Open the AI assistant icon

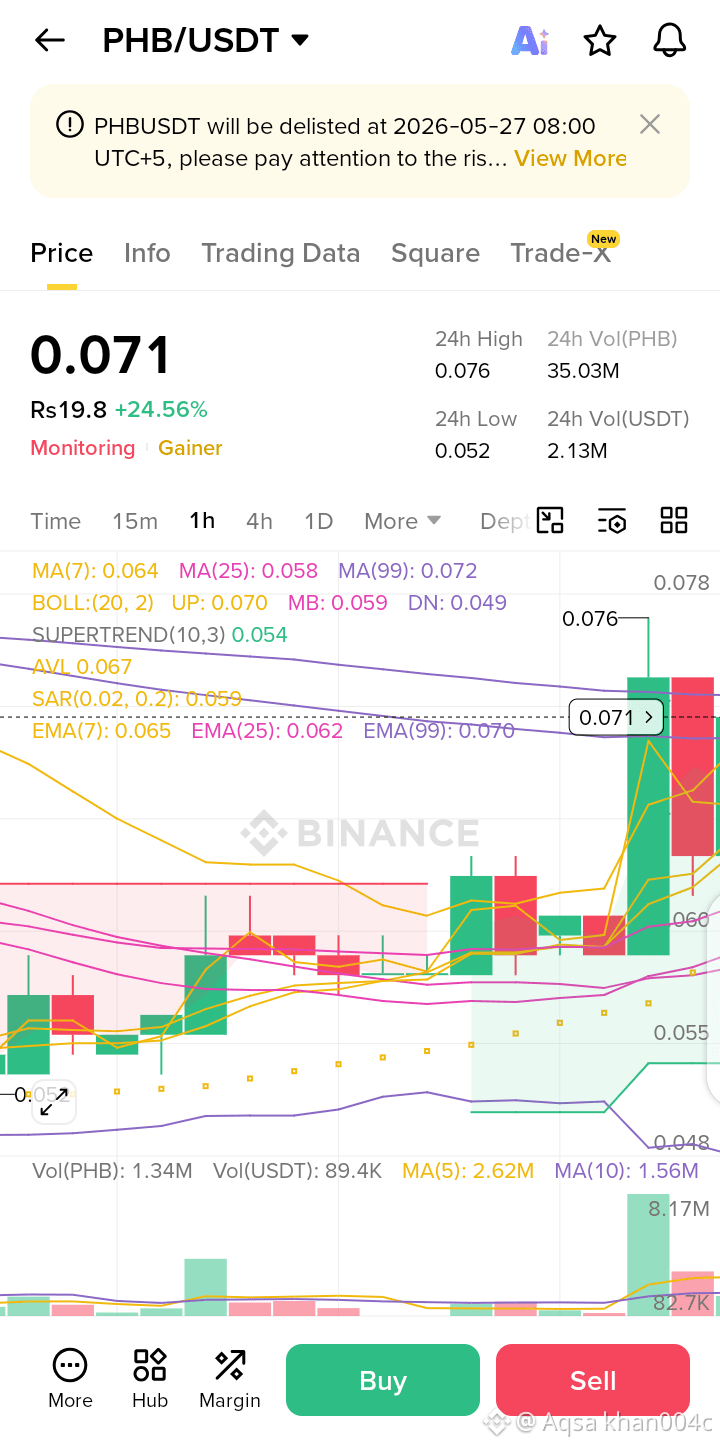click(529, 40)
